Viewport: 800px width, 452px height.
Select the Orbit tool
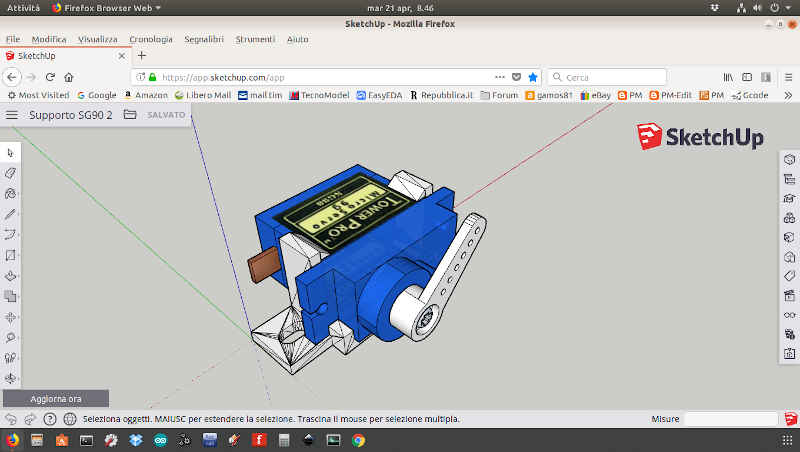click(11, 378)
